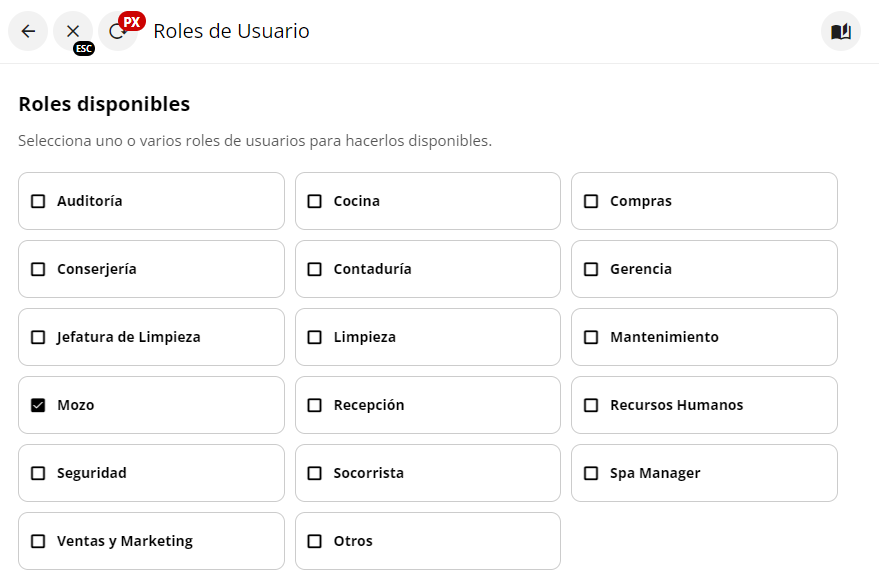Enable the Socorrista role

pos(315,473)
